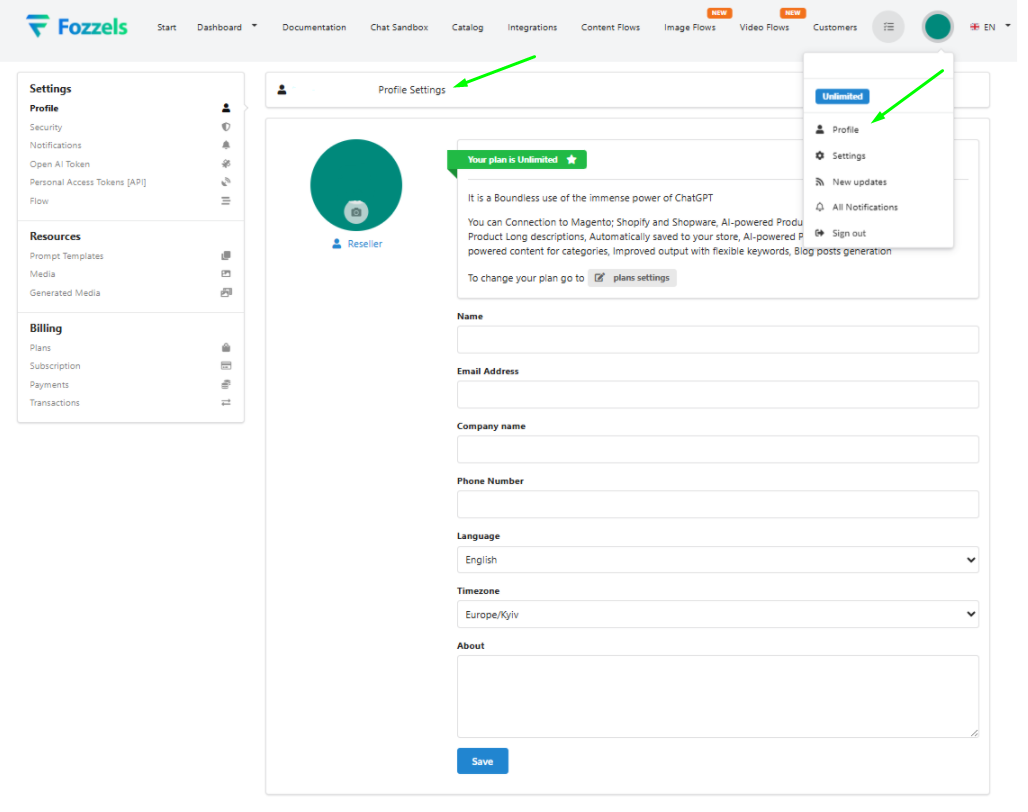Click the Security shield icon in sidebar
Screen dimensions: 1028x812
click(226, 127)
